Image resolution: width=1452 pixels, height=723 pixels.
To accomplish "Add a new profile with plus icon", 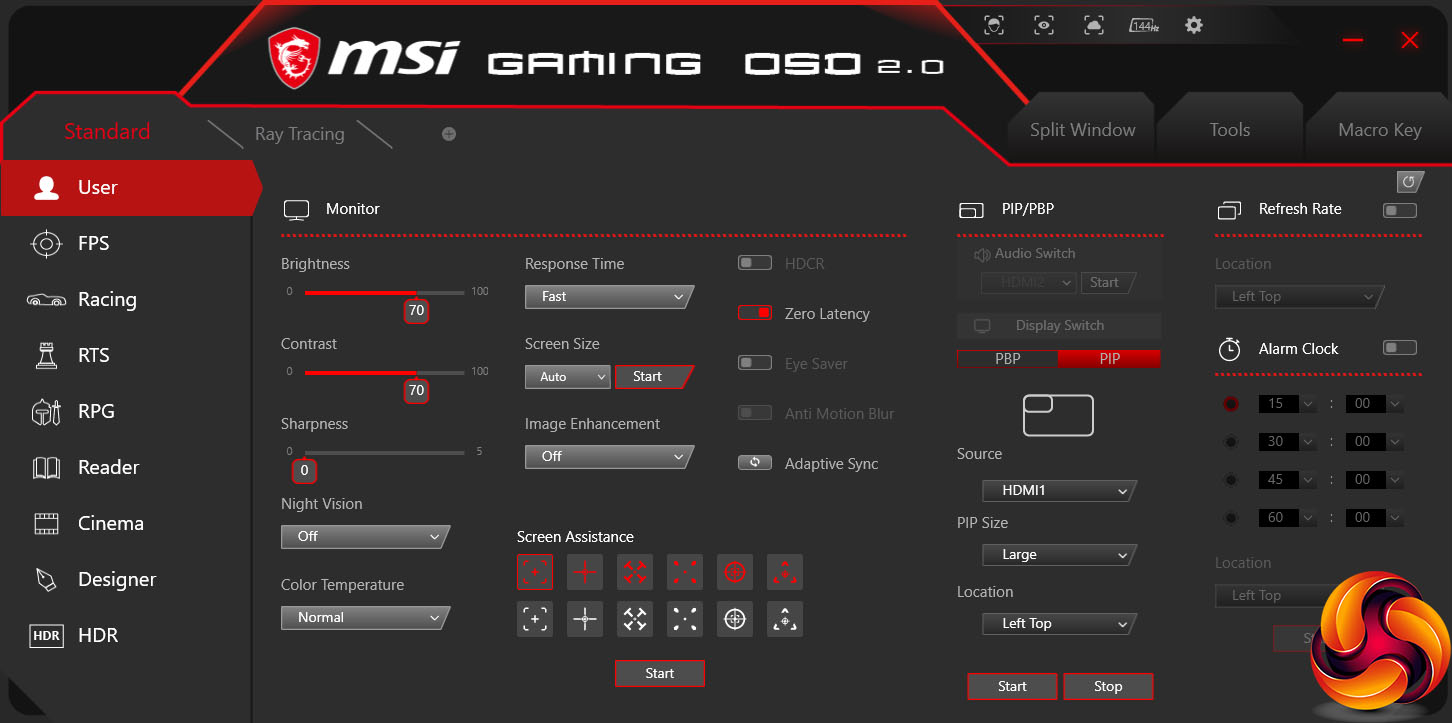I will point(449,134).
